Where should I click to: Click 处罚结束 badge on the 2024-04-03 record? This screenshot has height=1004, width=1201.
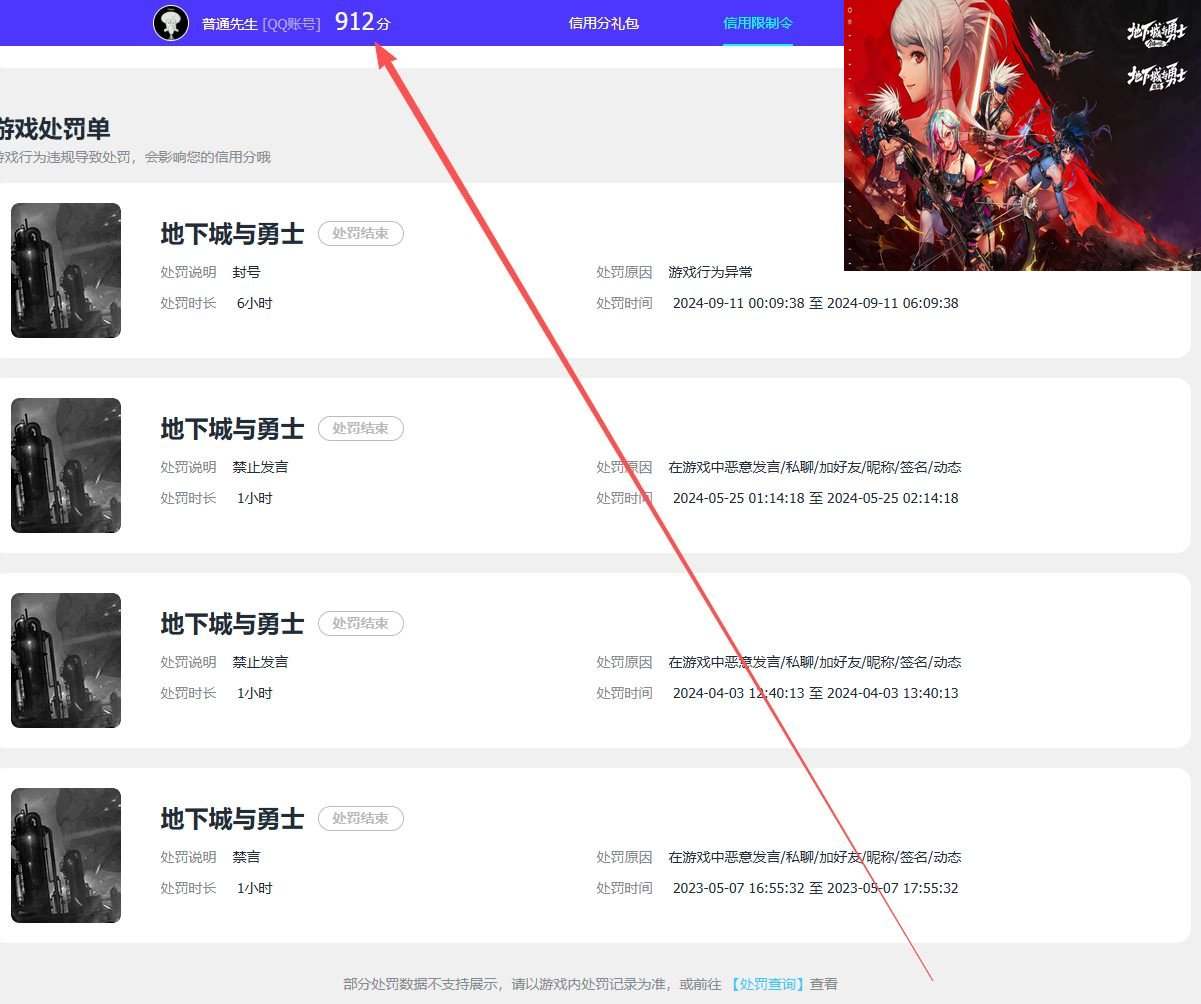361,623
